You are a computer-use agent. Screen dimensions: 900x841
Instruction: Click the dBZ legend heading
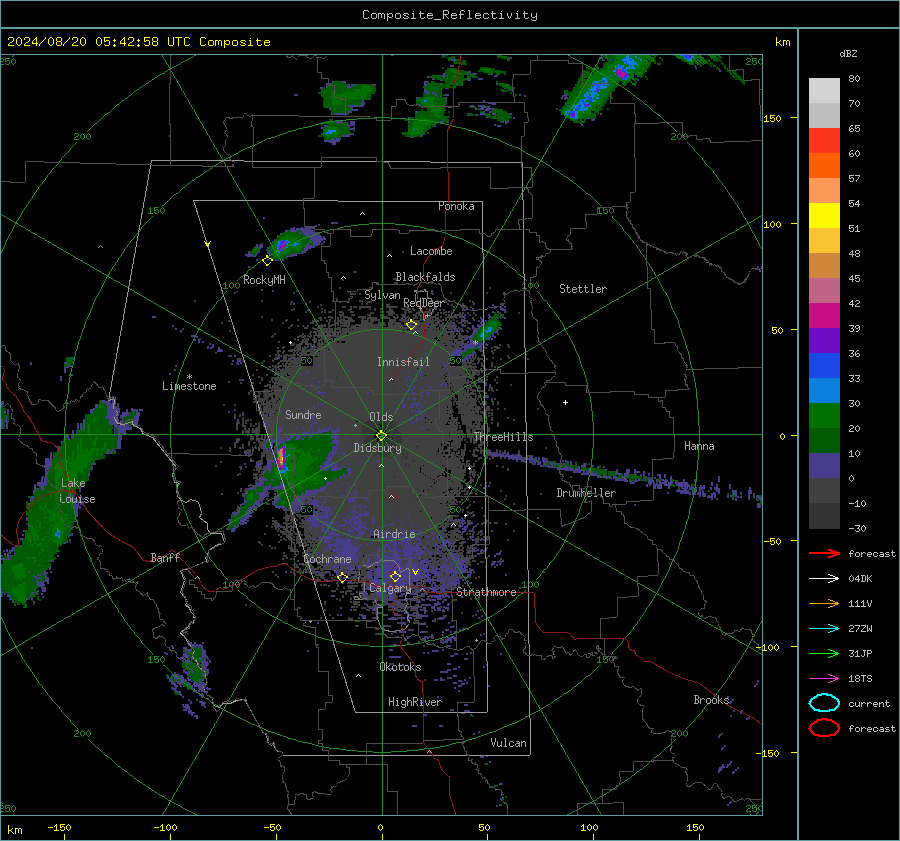coord(848,53)
